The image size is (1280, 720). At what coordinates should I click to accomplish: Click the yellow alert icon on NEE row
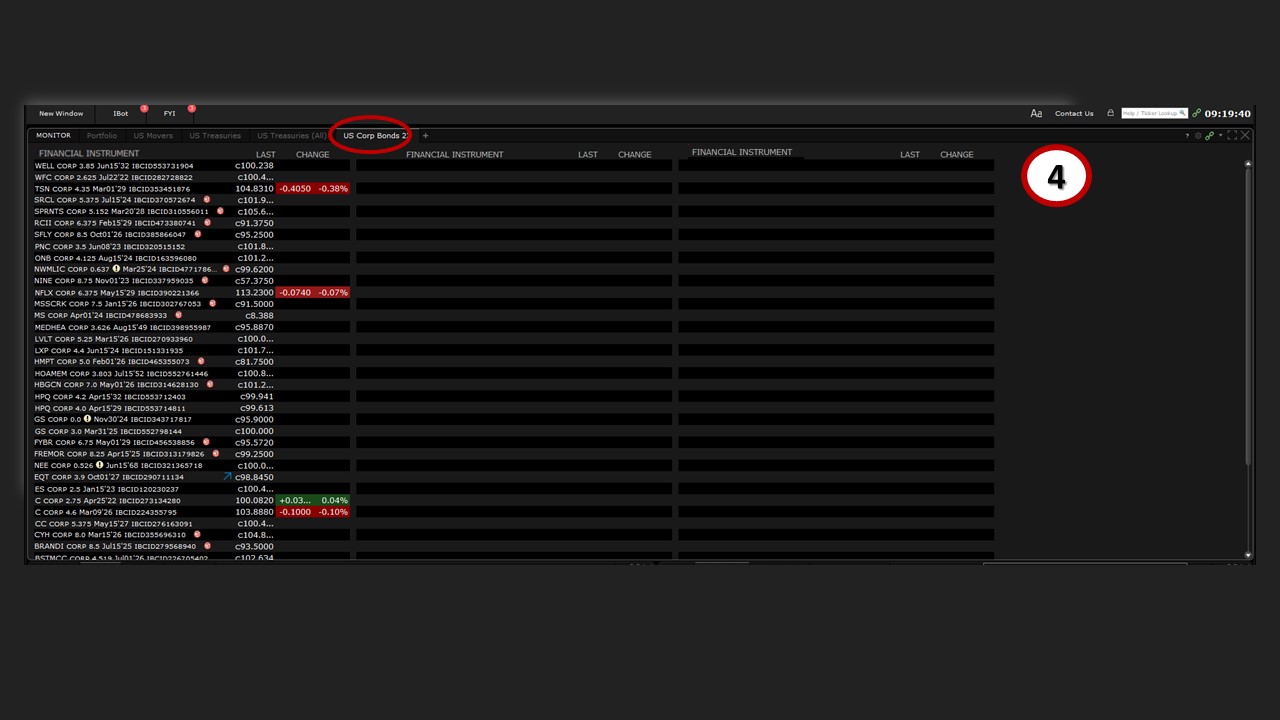click(99, 465)
